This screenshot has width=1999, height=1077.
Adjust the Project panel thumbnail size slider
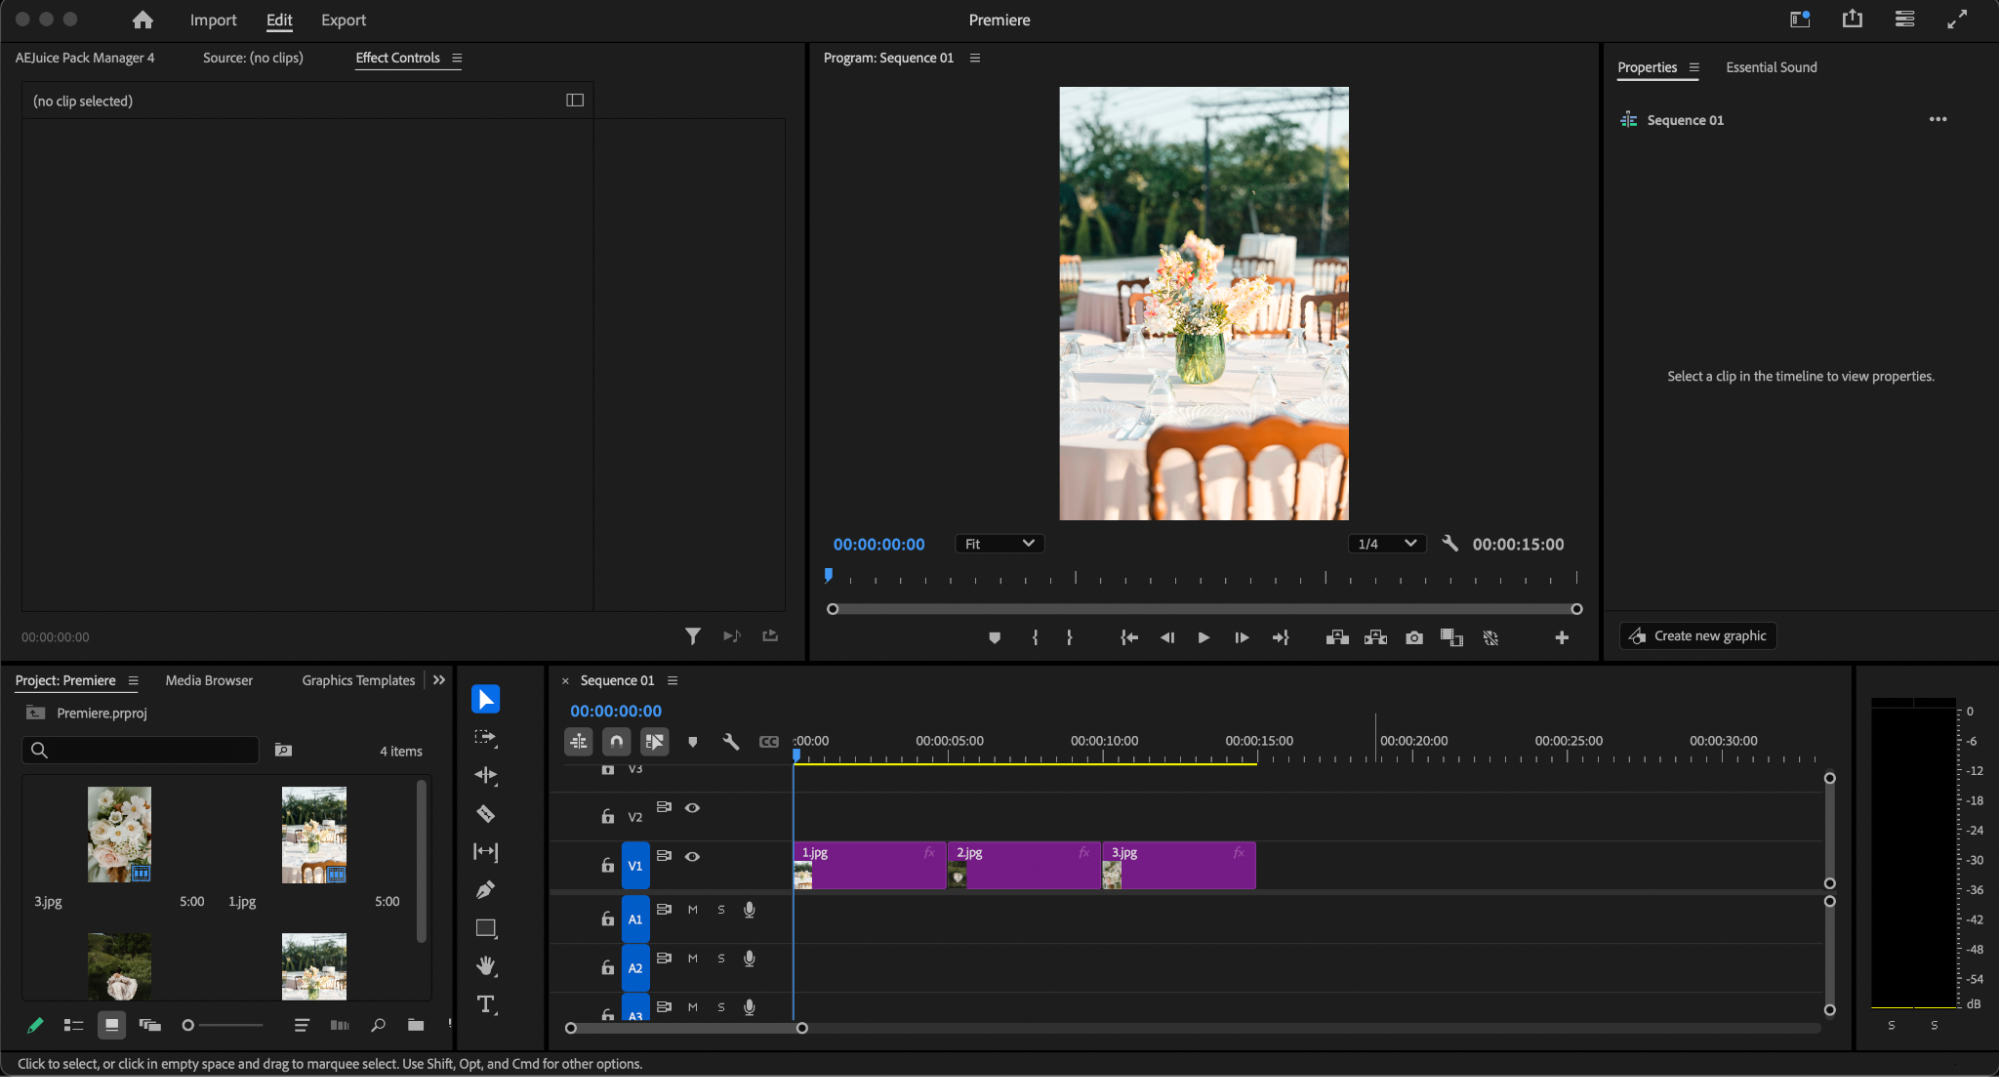[x=189, y=1025]
